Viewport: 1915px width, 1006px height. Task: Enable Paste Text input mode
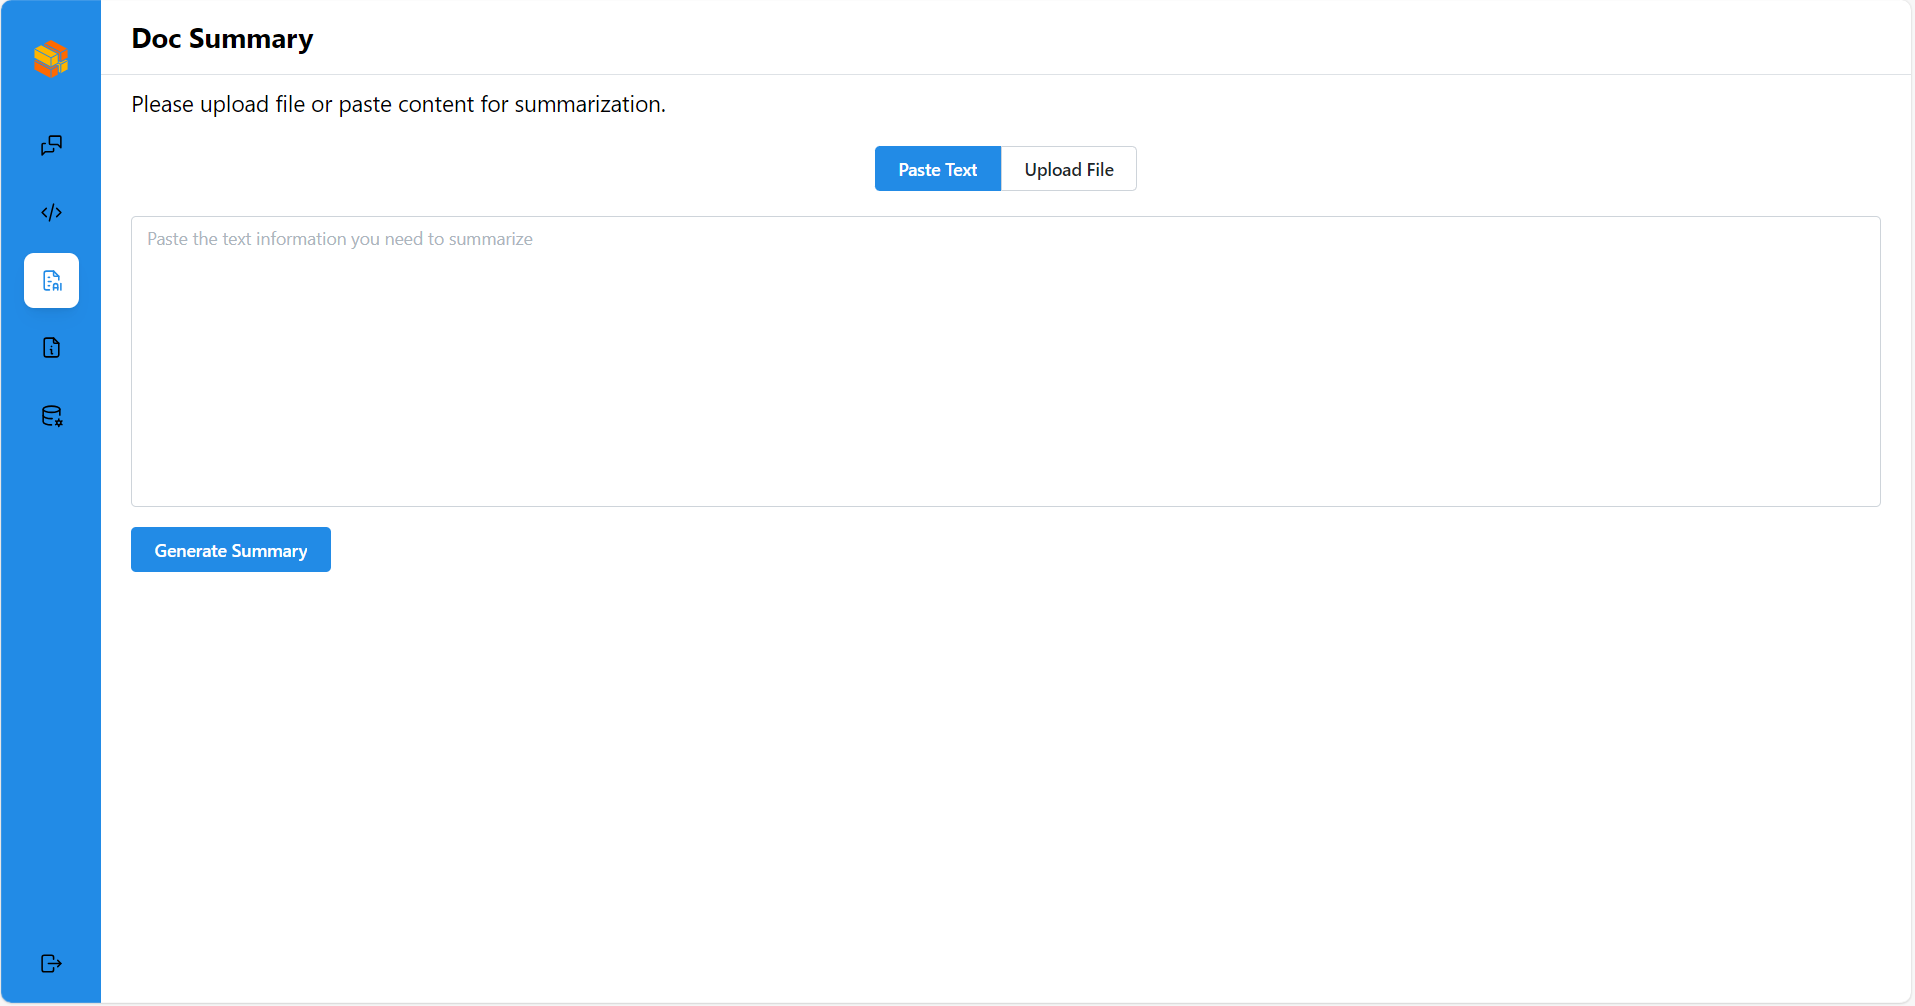click(937, 168)
